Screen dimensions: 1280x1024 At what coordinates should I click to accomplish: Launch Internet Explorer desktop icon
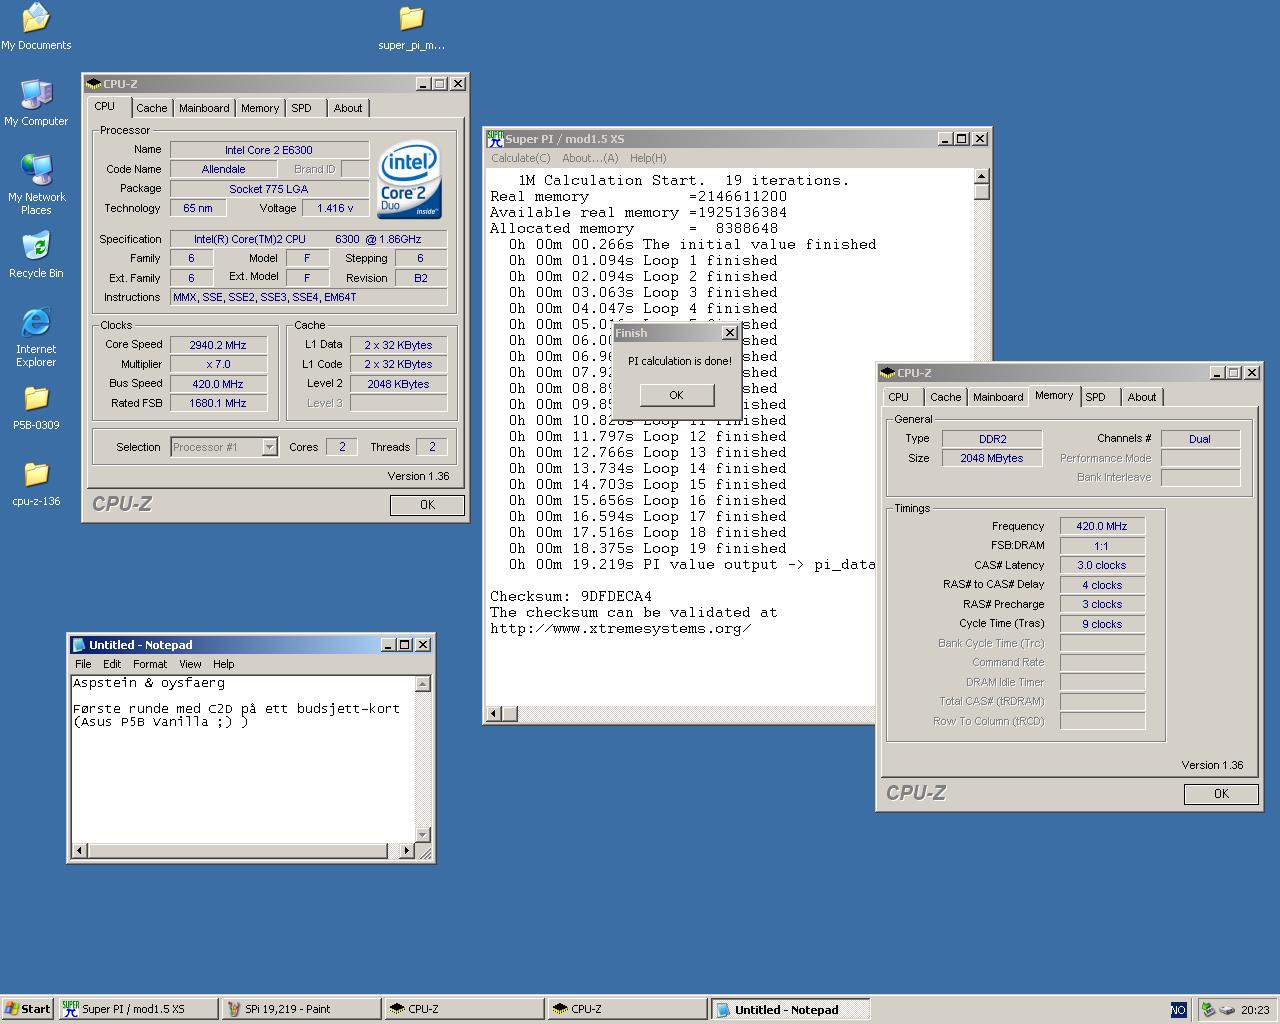36,337
